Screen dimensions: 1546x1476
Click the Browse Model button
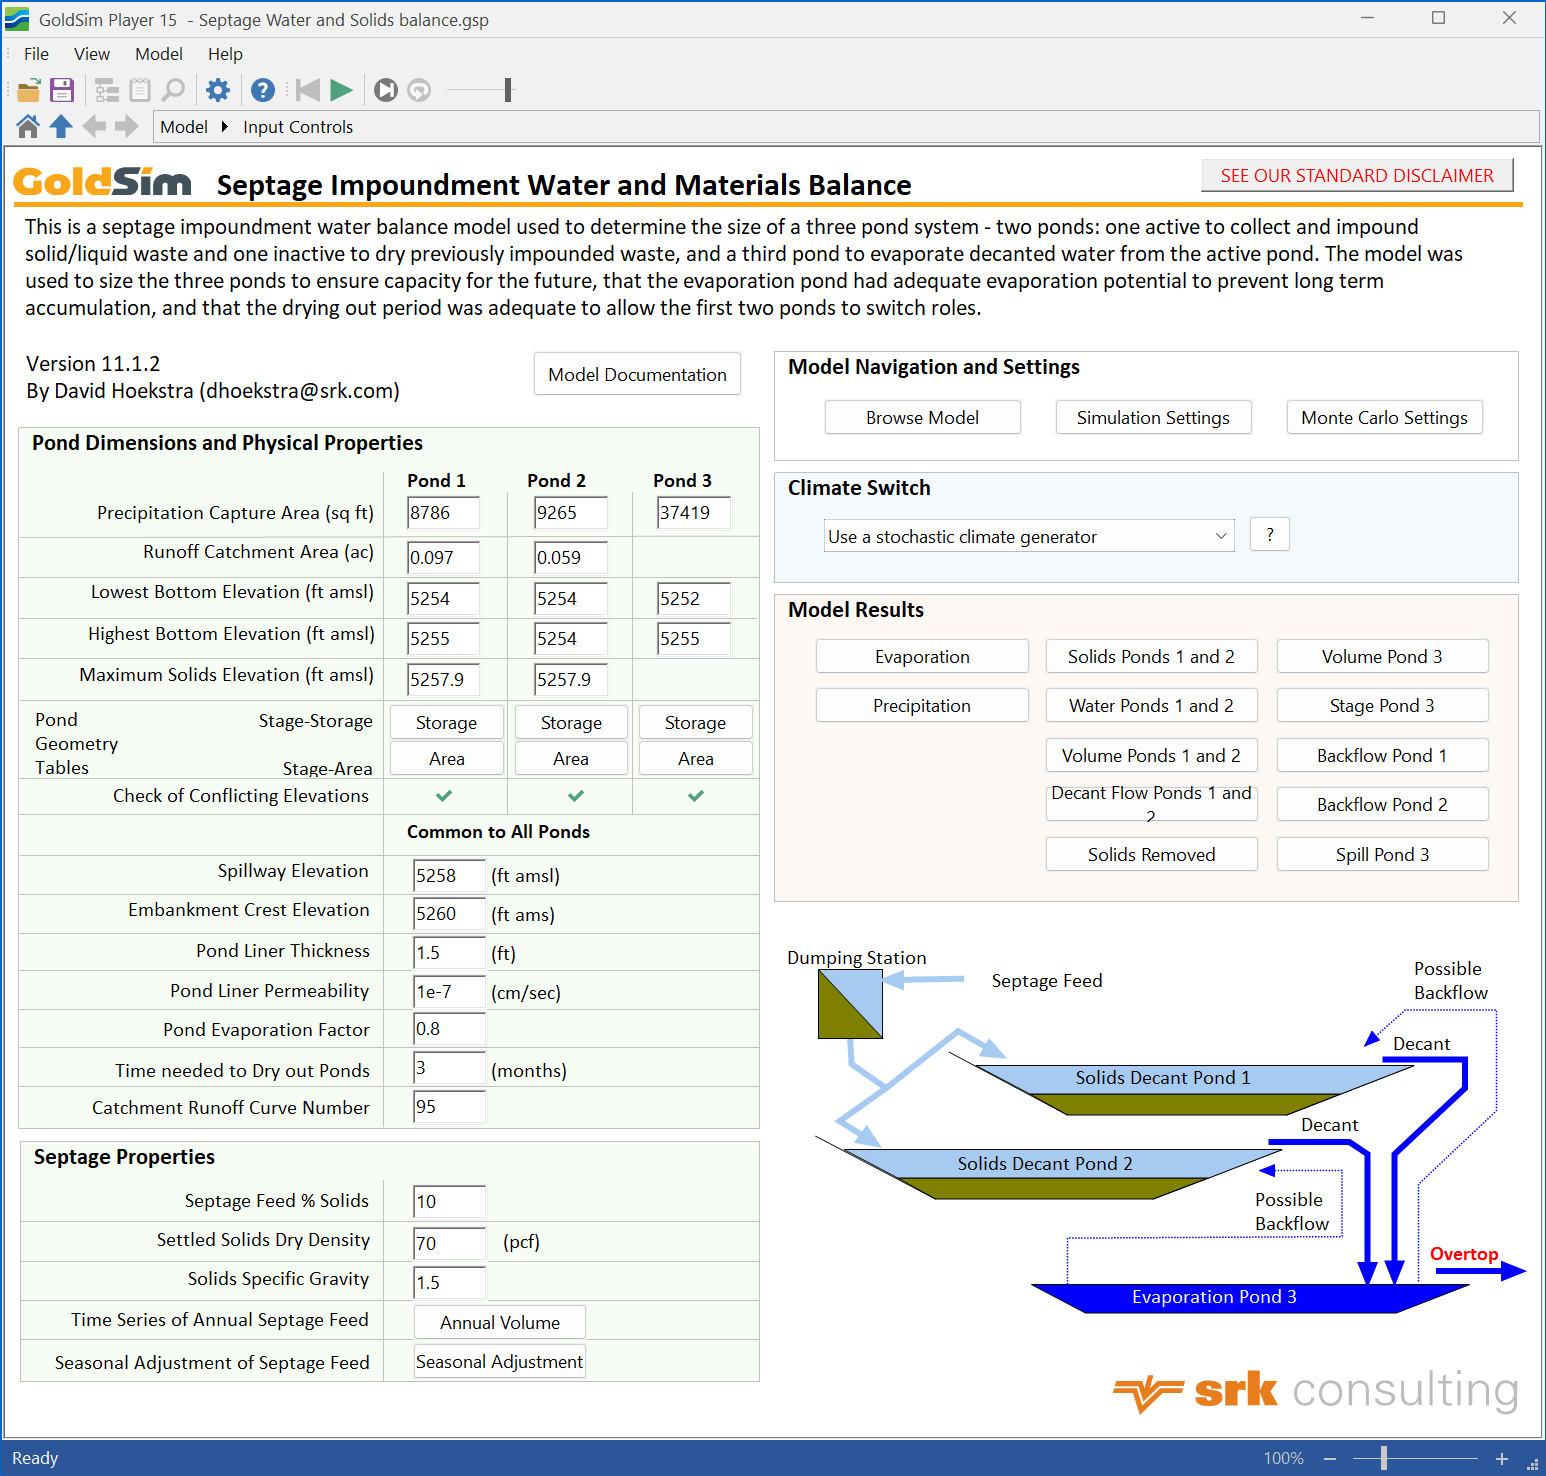[x=922, y=417]
